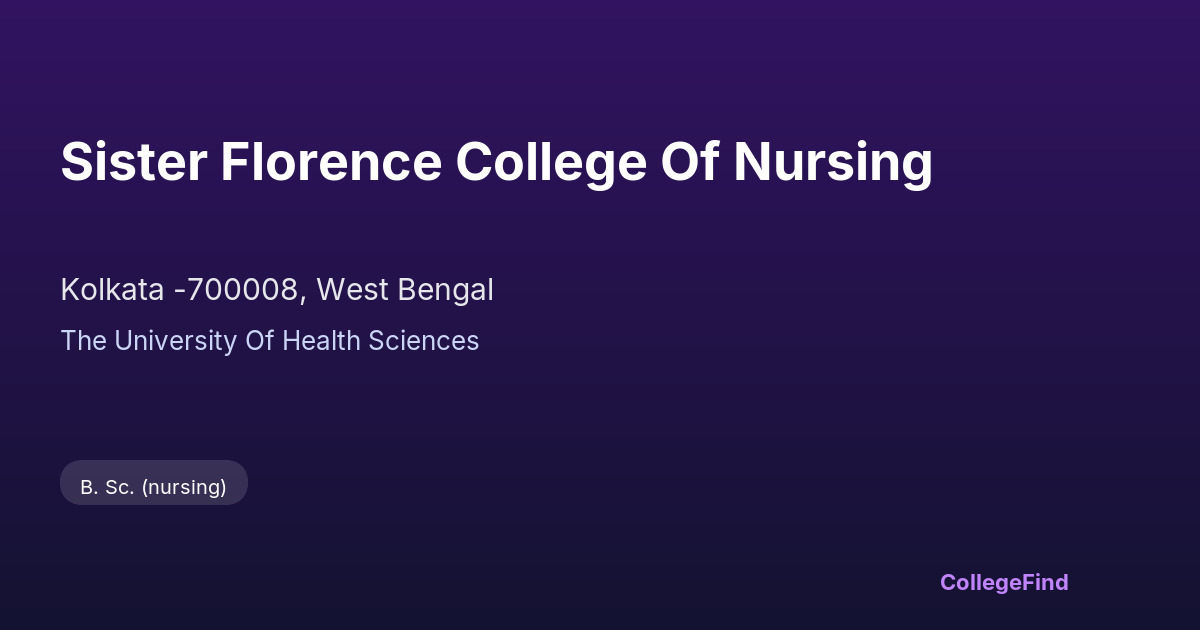The height and width of the screenshot is (630, 1200).
Task: Click "B. Sc." inside the course pill
Action: [x=107, y=487]
